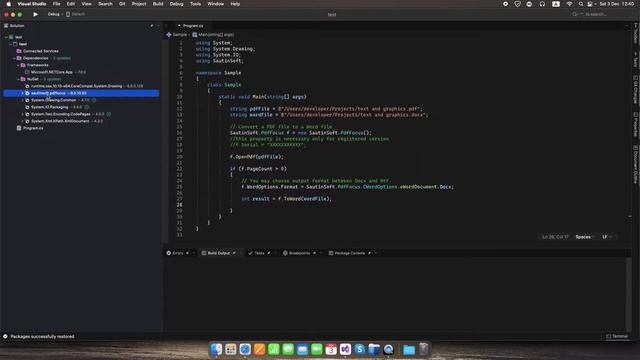Open the Package Console panel tab
The image size is (640, 360).
pos(350,253)
